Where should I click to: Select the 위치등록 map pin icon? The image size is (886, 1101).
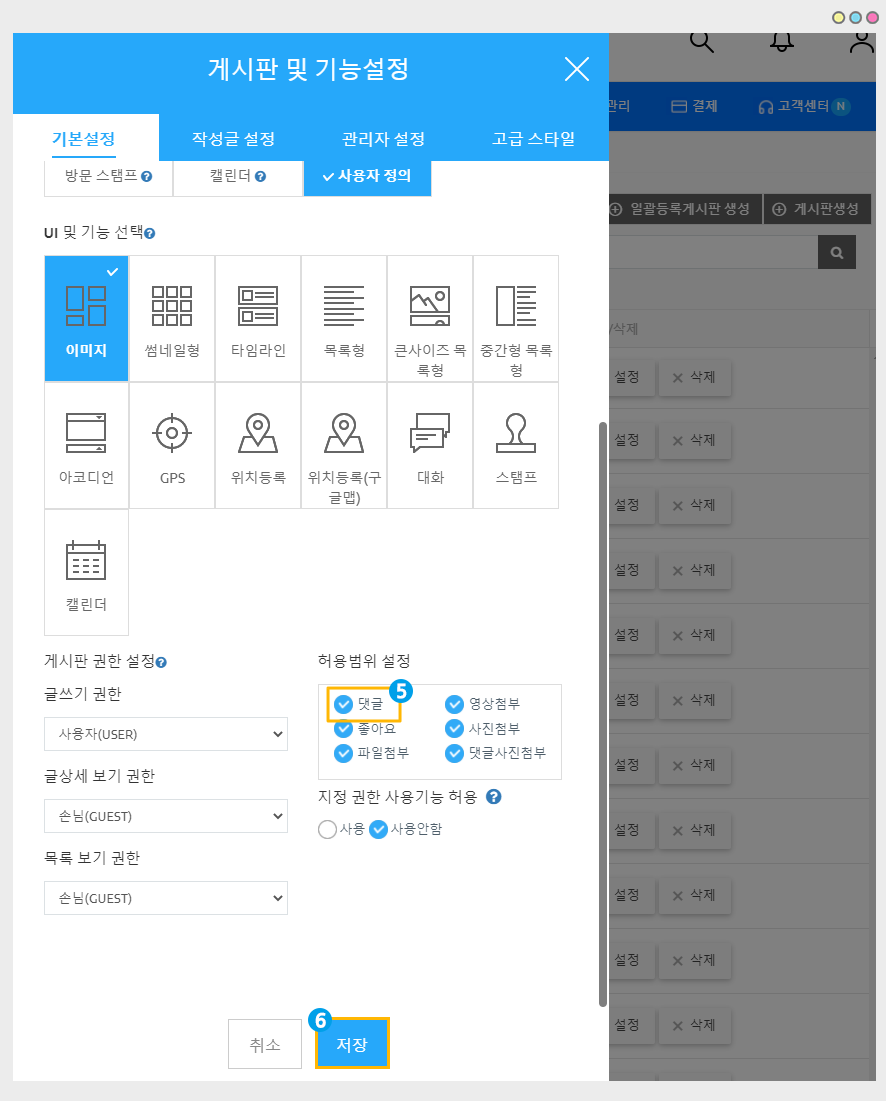[x=258, y=433]
